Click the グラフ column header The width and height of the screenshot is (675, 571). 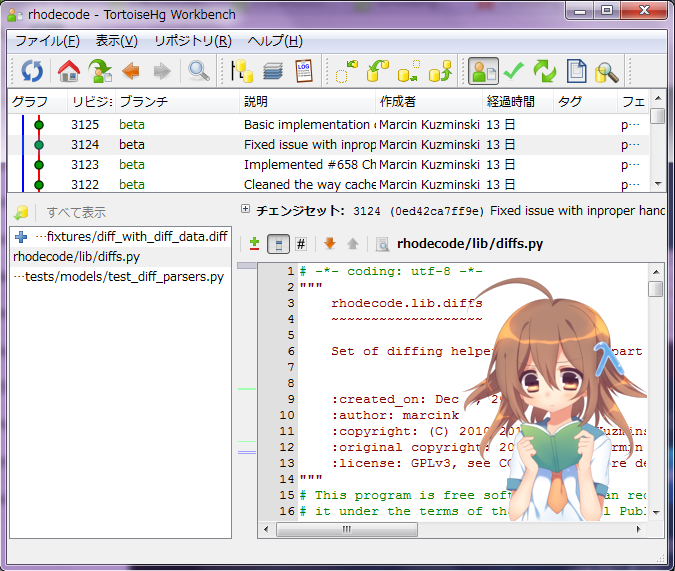coord(37,102)
